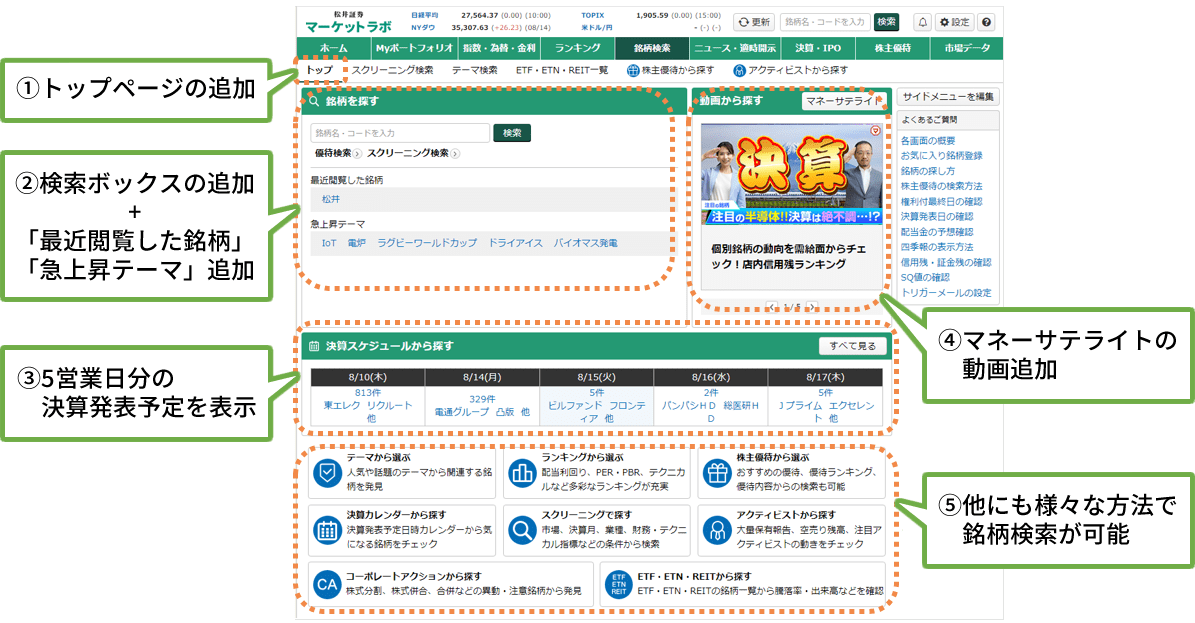The height and width of the screenshot is (623, 1195).
Task: Open 2件 earnings for 8/16
Action: (x=711, y=393)
